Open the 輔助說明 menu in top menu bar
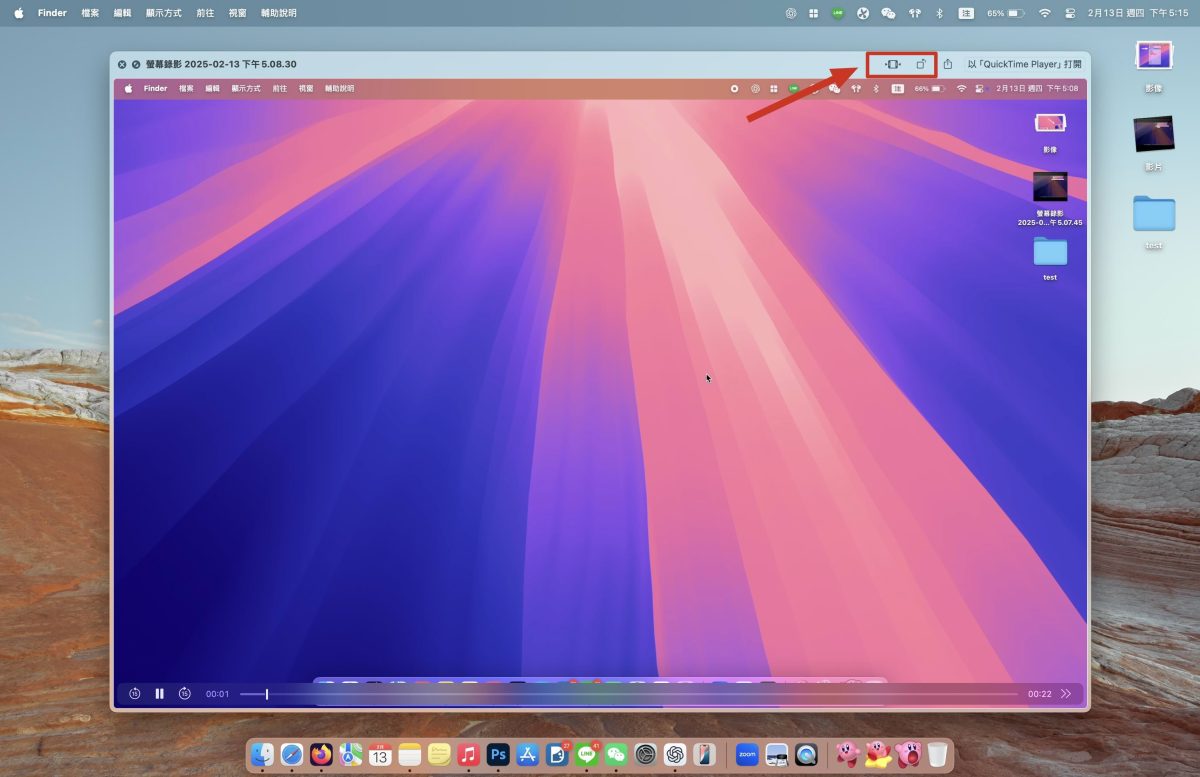 tap(278, 13)
